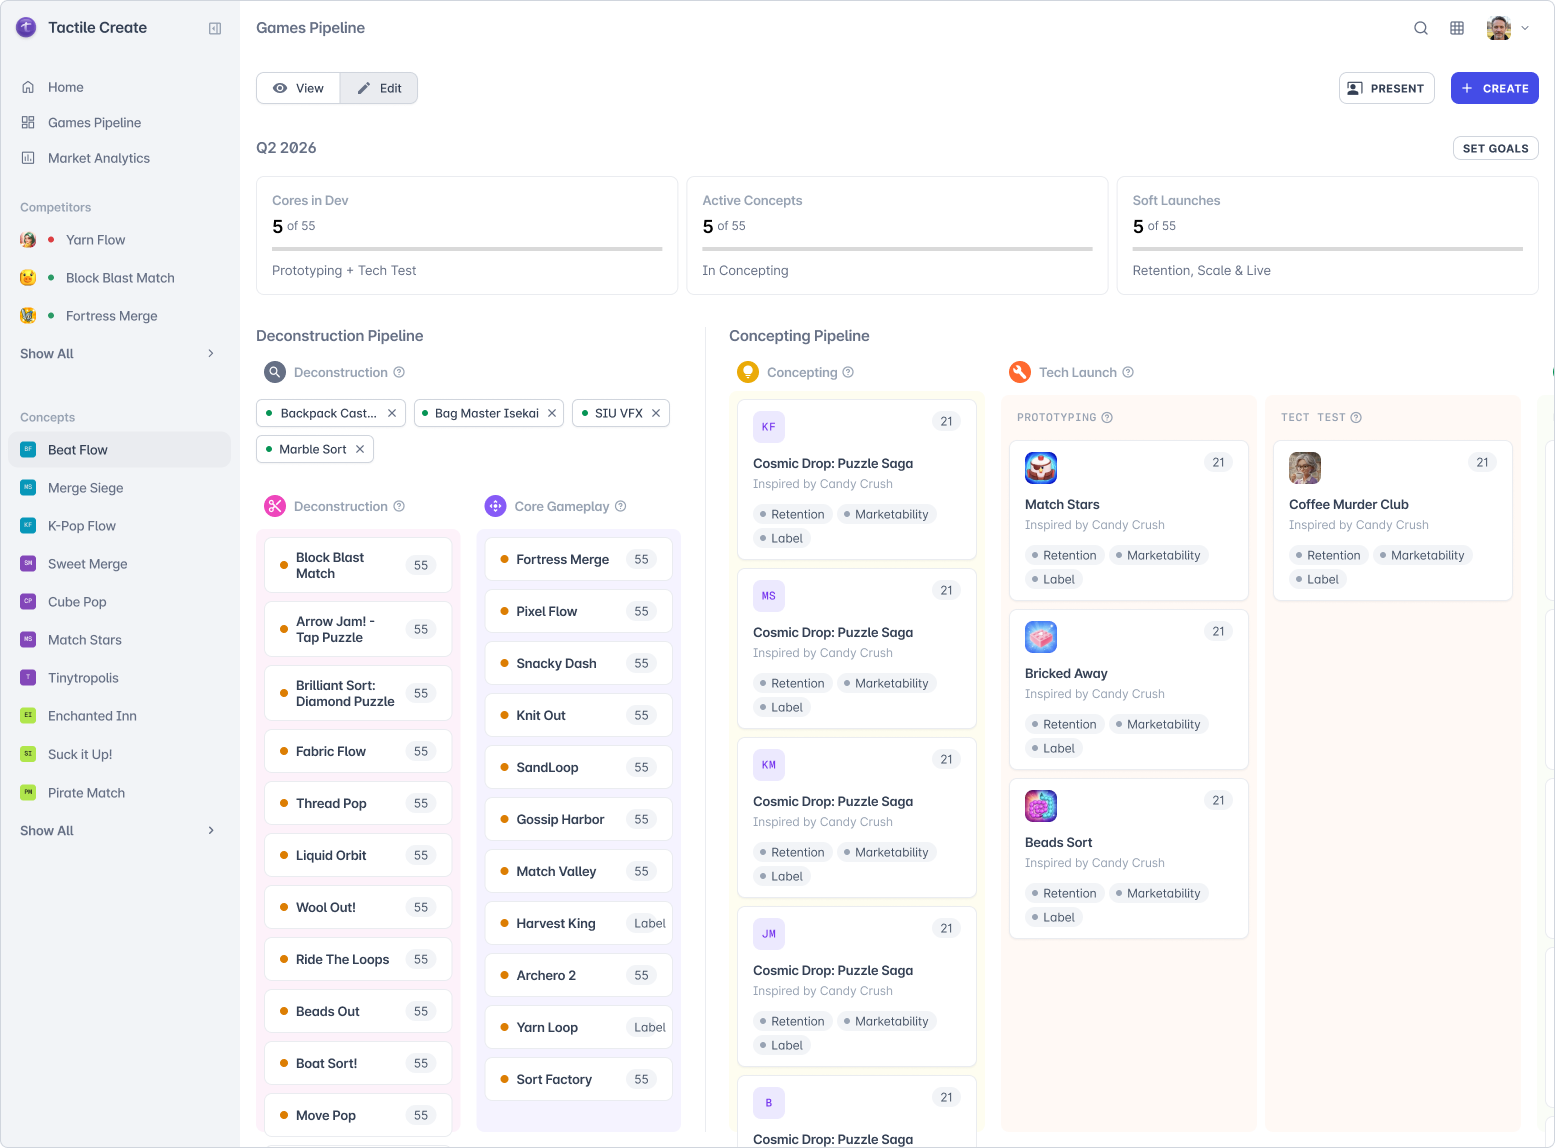The width and height of the screenshot is (1555, 1148).
Task: Remove the Marble Sort tag
Action: [x=360, y=449]
